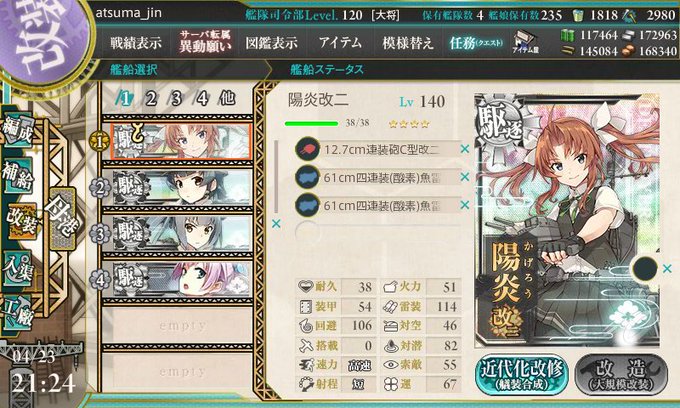Click the 12.7cm連装砲C型改二 equipment slot
The image size is (680, 408).
pyautogui.click(x=378, y=149)
